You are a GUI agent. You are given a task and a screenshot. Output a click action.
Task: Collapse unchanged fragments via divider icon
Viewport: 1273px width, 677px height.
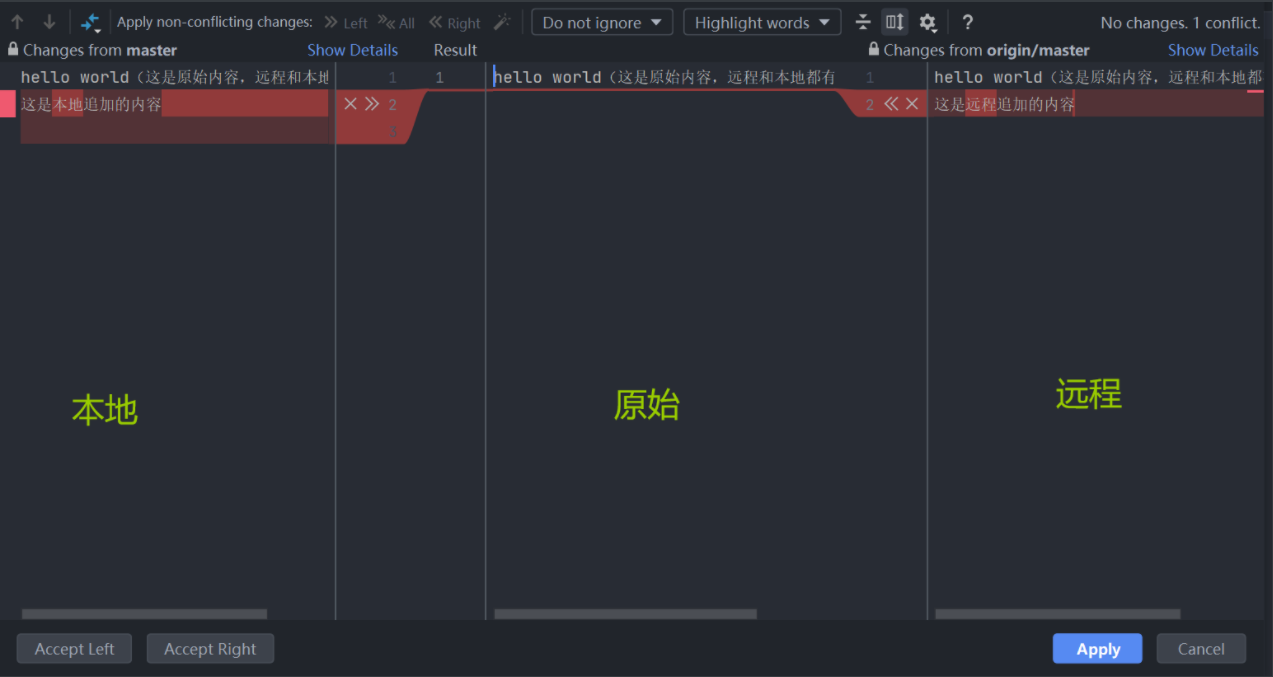point(863,21)
